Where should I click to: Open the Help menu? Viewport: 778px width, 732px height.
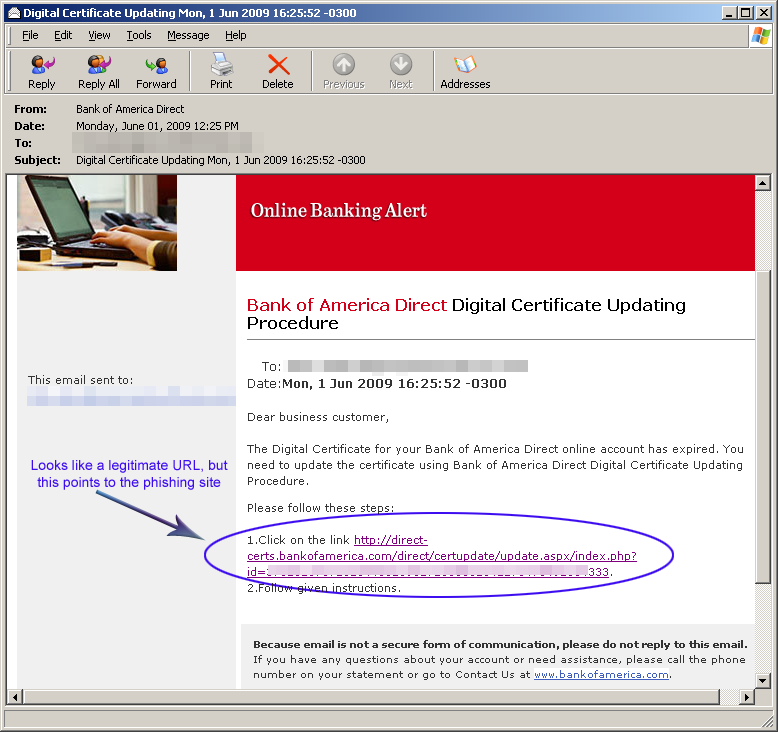coord(236,35)
